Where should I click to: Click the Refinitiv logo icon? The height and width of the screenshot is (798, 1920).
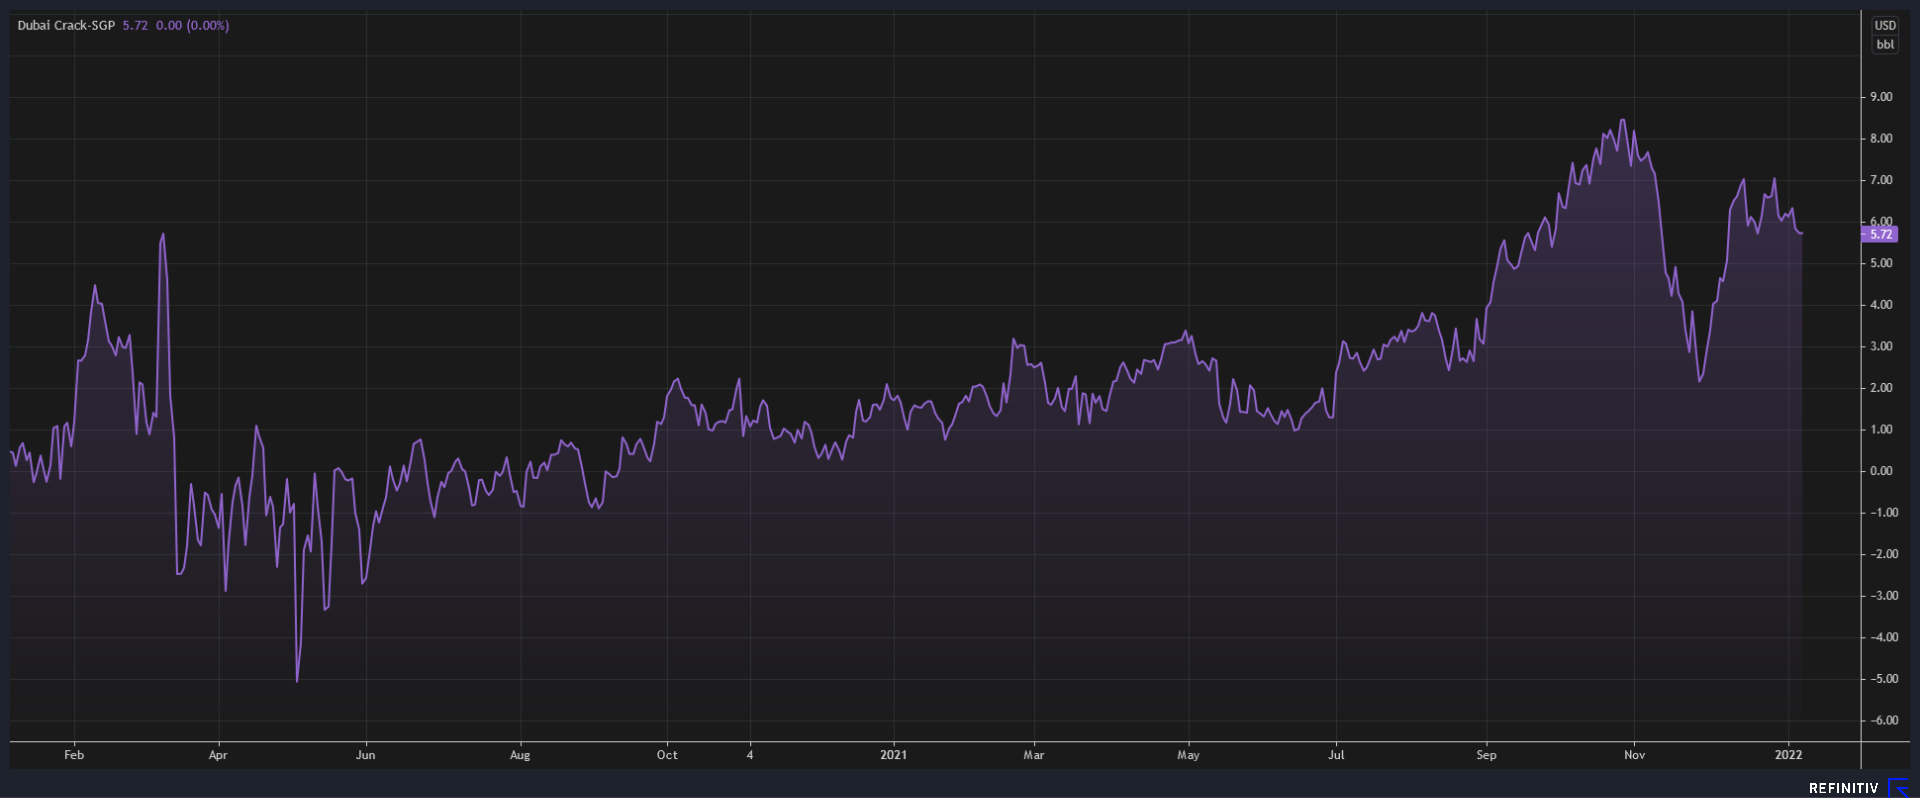click(1898, 788)
